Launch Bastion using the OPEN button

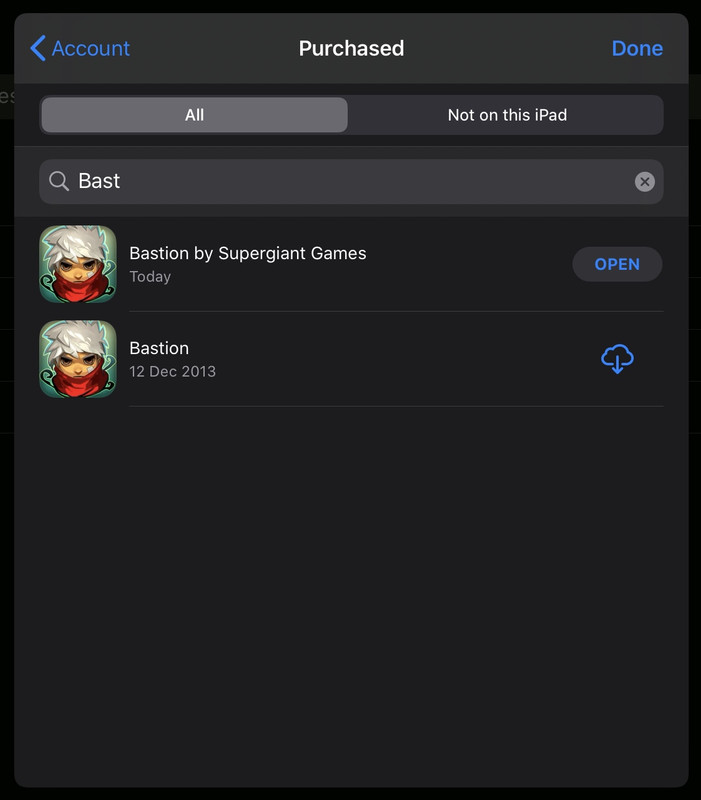[x=617, y=264]
